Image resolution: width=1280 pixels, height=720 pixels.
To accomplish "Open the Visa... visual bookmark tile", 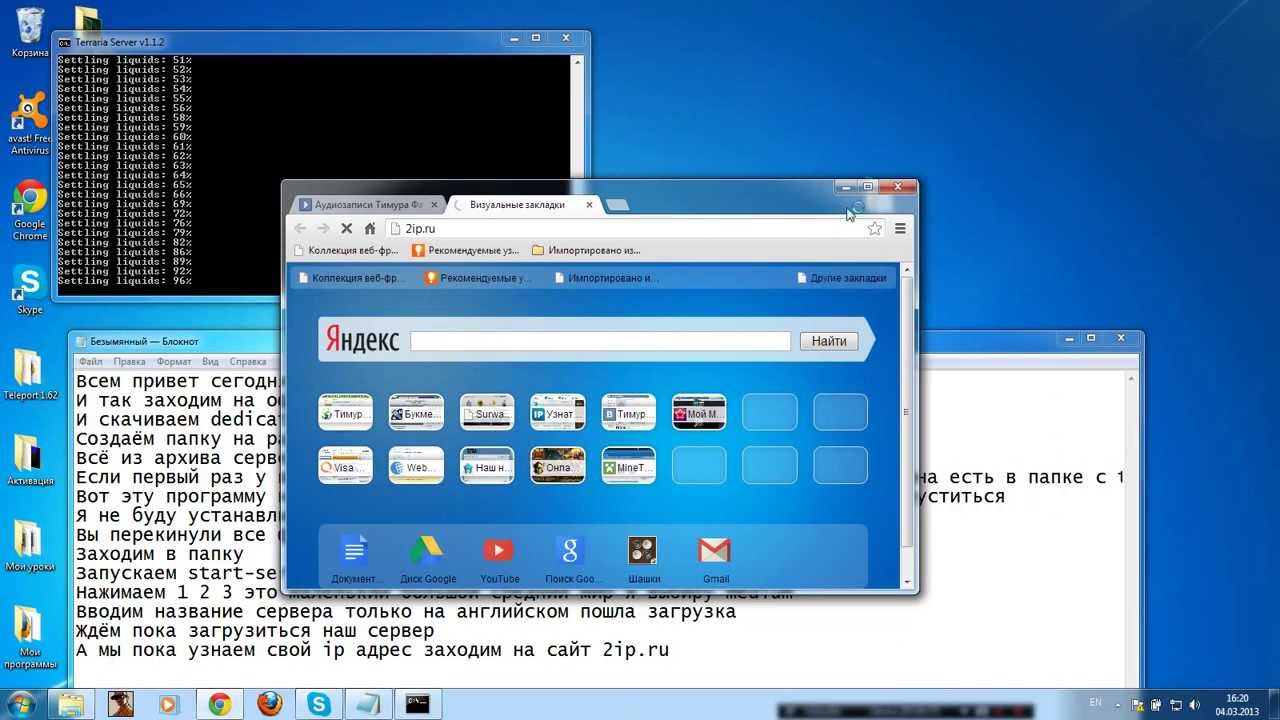I will 345,465.
